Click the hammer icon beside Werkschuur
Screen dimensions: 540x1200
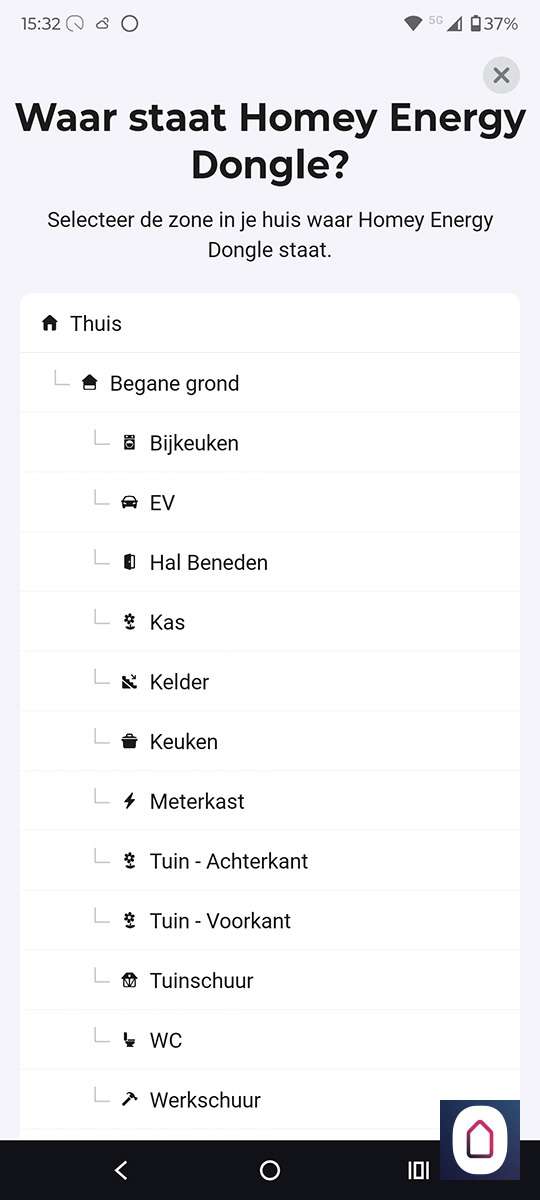click(x=129, y=1100)
